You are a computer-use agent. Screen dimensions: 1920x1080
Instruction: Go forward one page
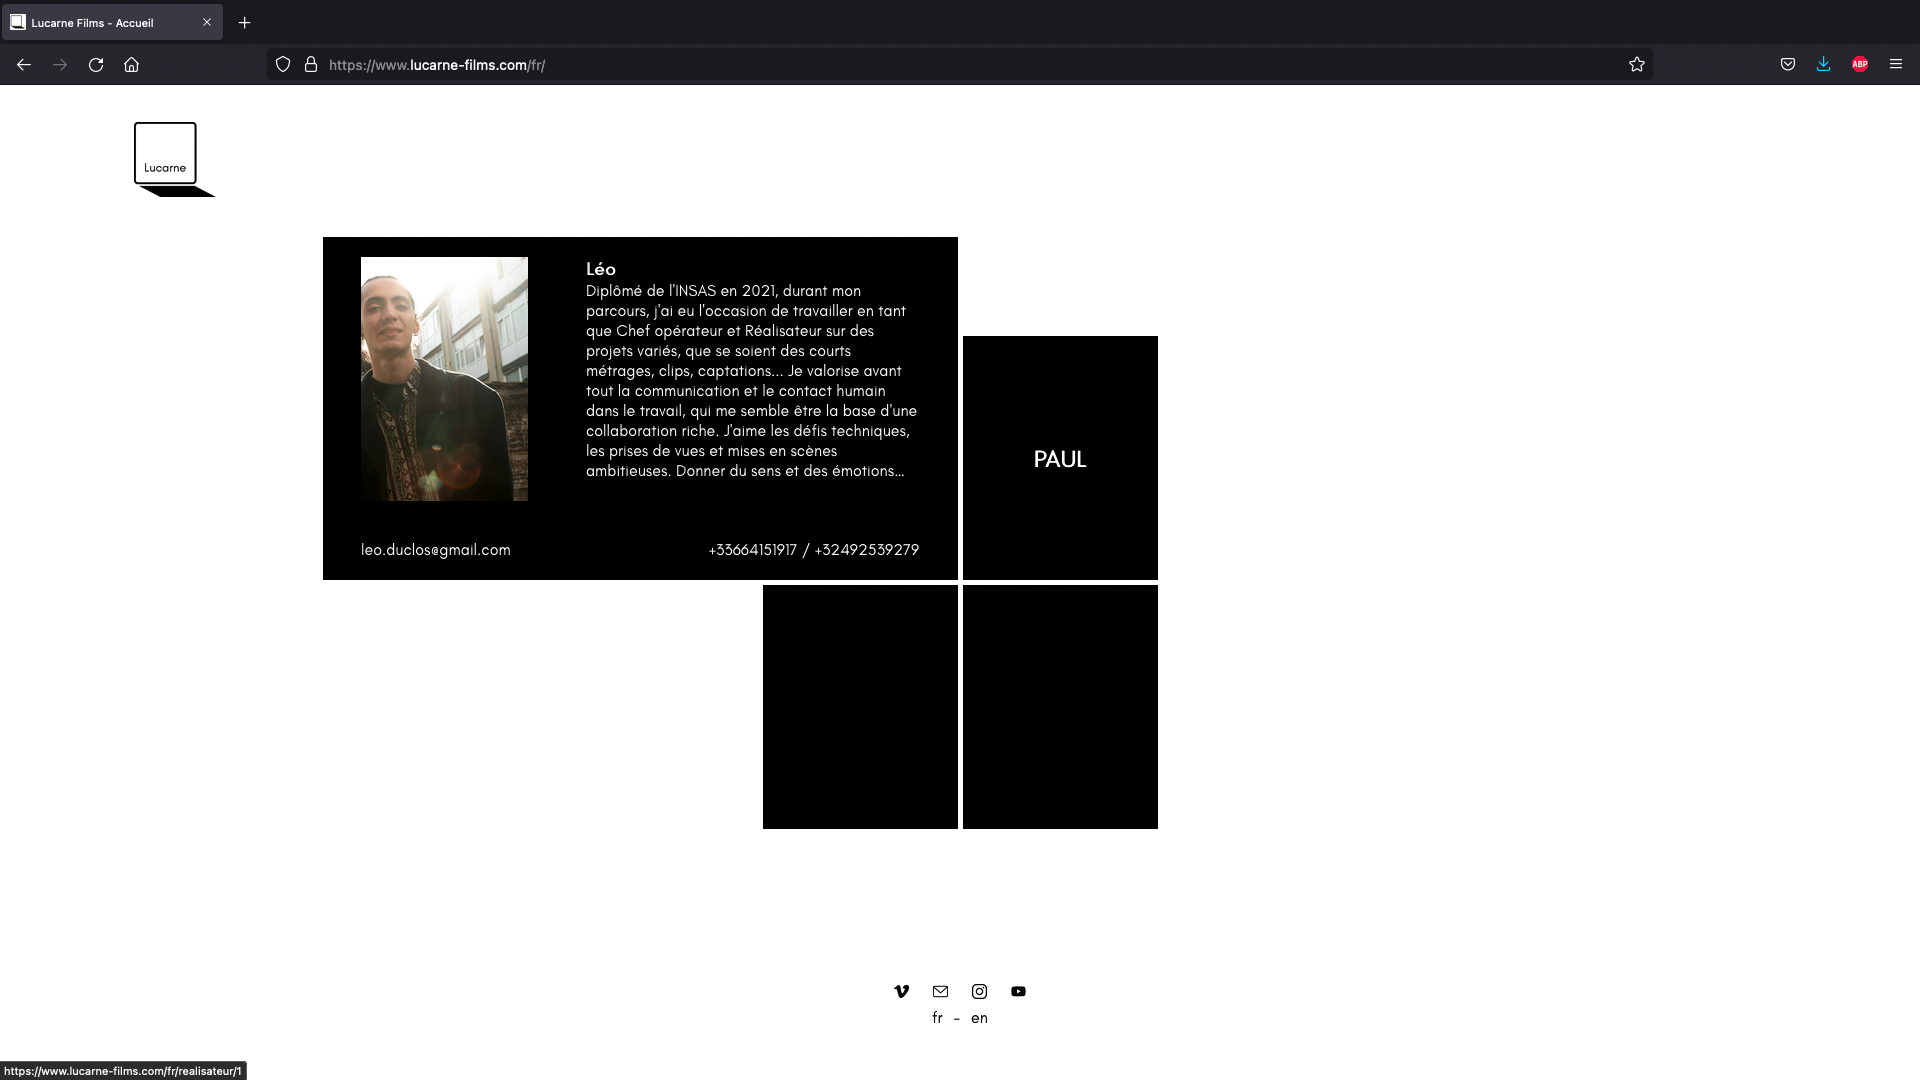60,64
